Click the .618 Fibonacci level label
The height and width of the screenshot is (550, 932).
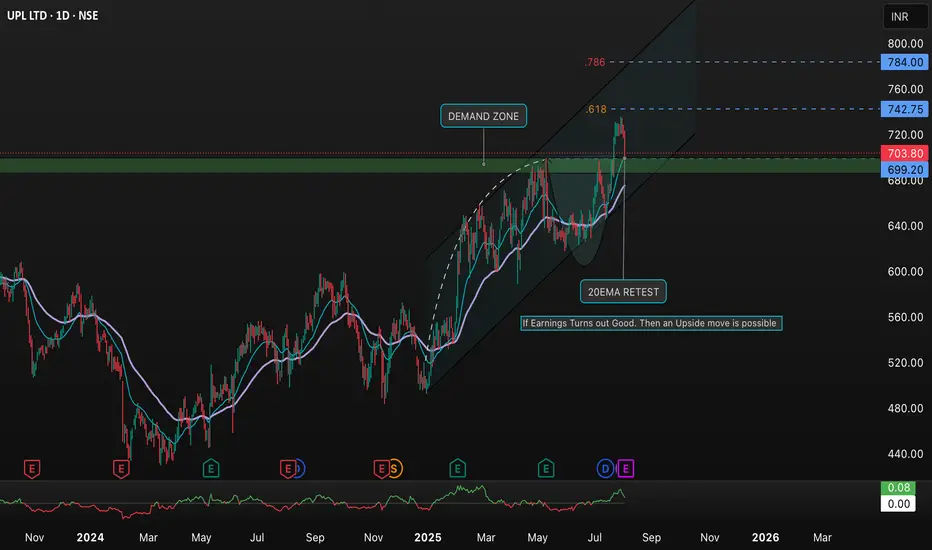pos(596,109)
